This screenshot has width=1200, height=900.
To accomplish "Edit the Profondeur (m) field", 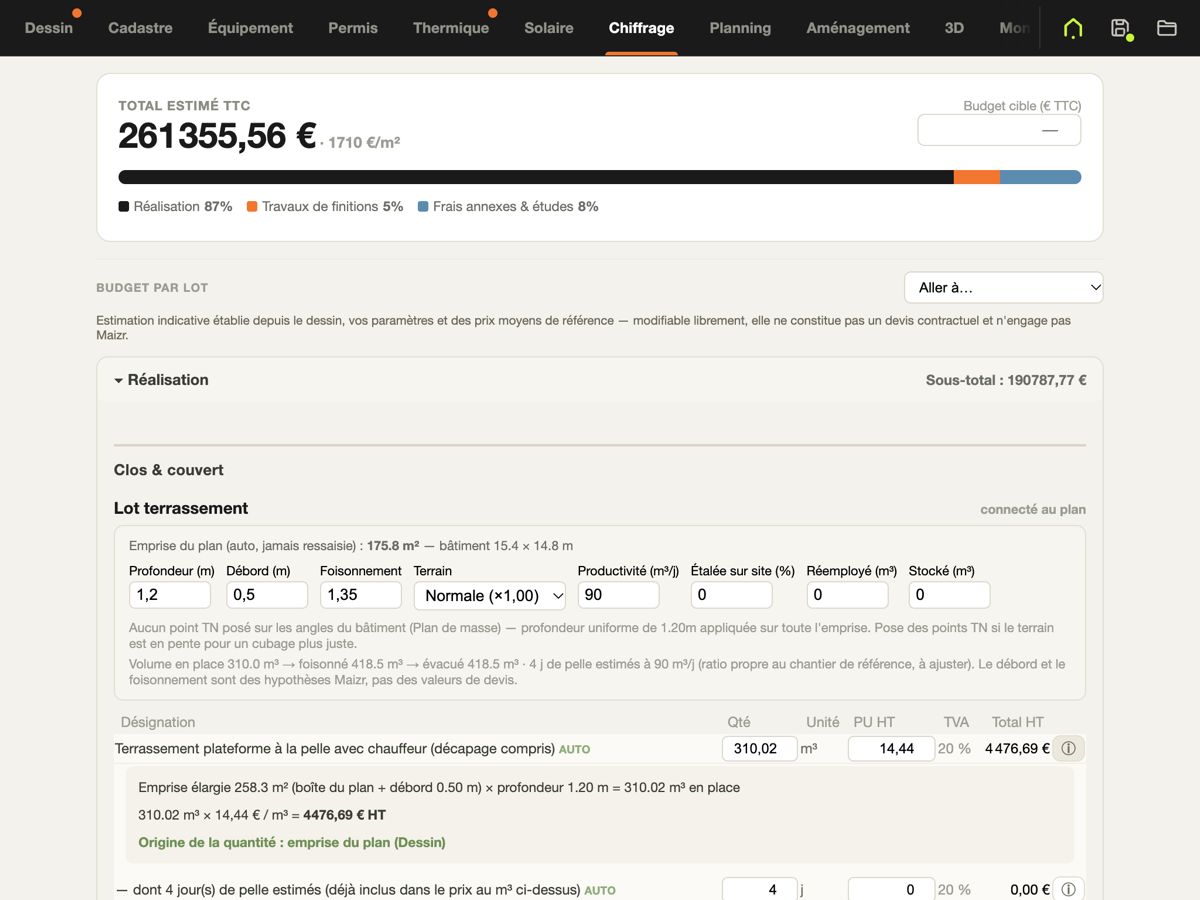I will point(170,595).
